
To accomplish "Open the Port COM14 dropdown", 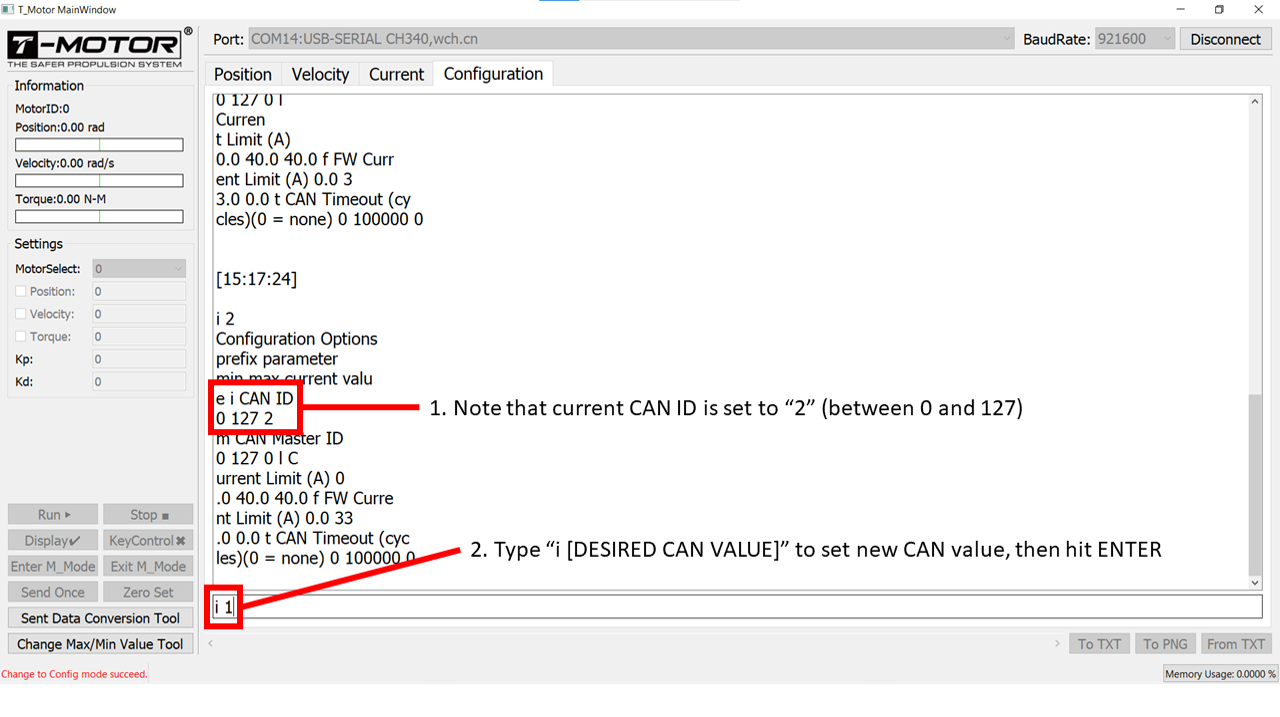I will (x=630, y=39).
